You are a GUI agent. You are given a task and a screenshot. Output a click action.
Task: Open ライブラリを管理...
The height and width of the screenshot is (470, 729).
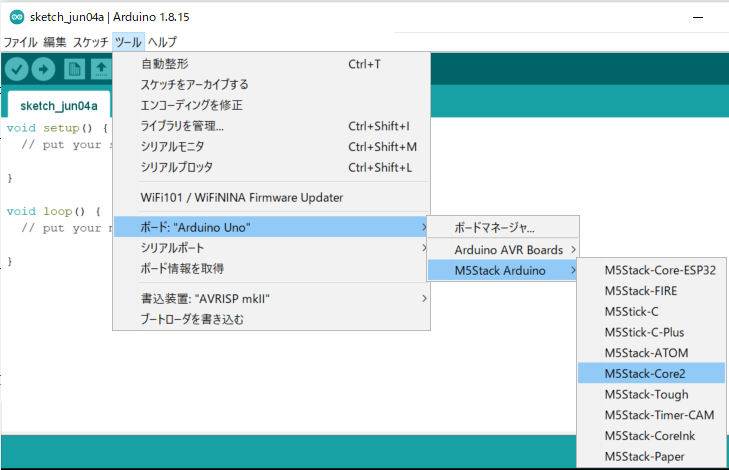(x=272, y=126)
